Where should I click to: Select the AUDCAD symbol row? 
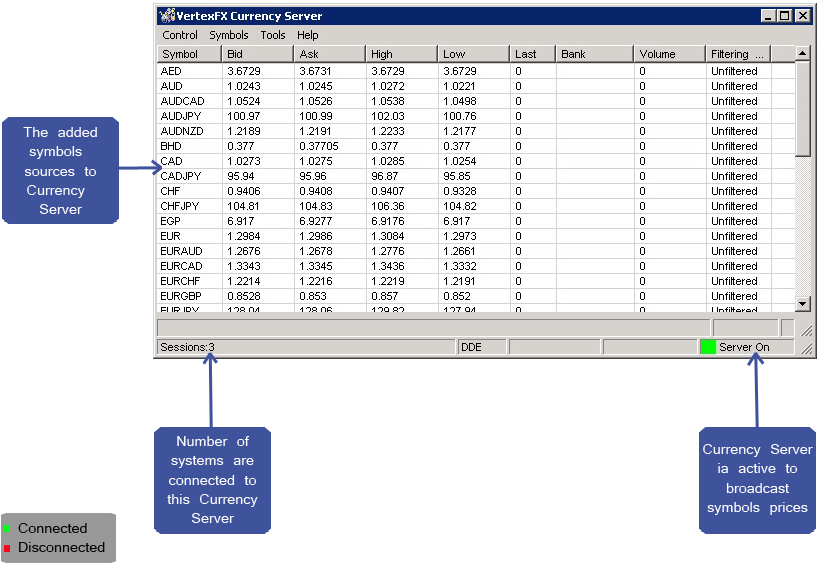click(476, 101)
